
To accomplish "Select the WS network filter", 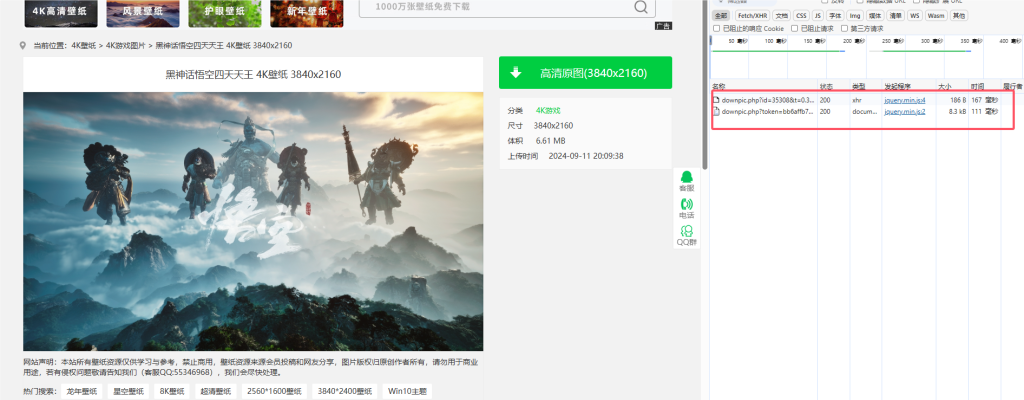I will [x=915, y=16].
